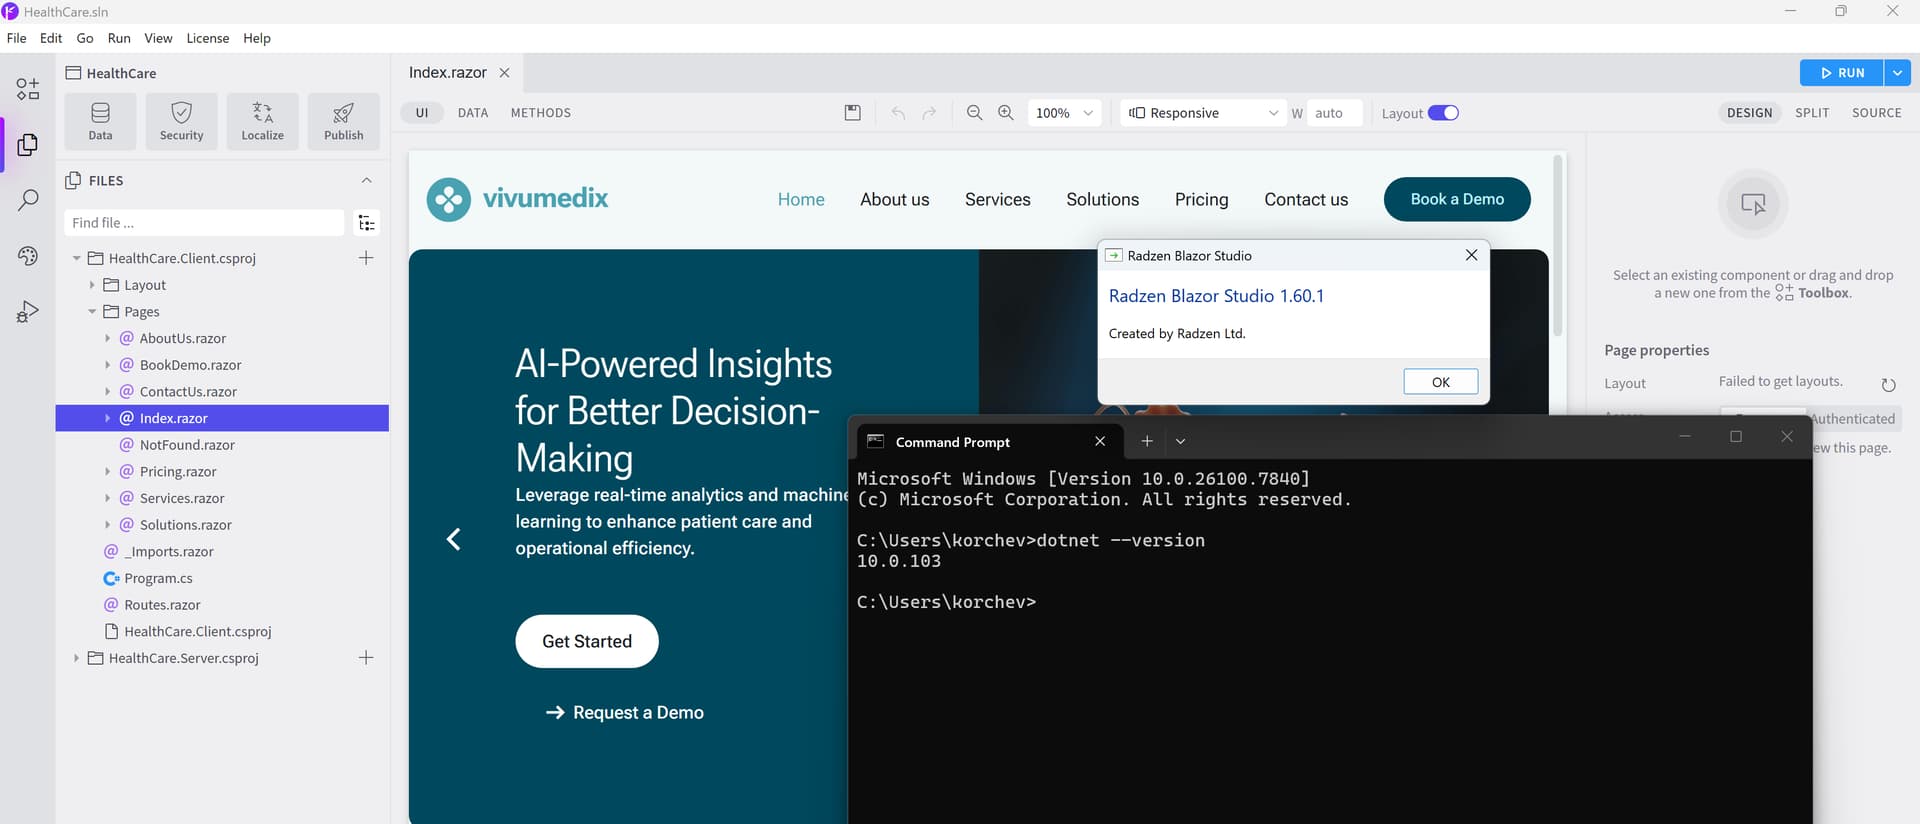Open the License menu
This screenshot has height=824, width=1920.
(x=207, y=38)
